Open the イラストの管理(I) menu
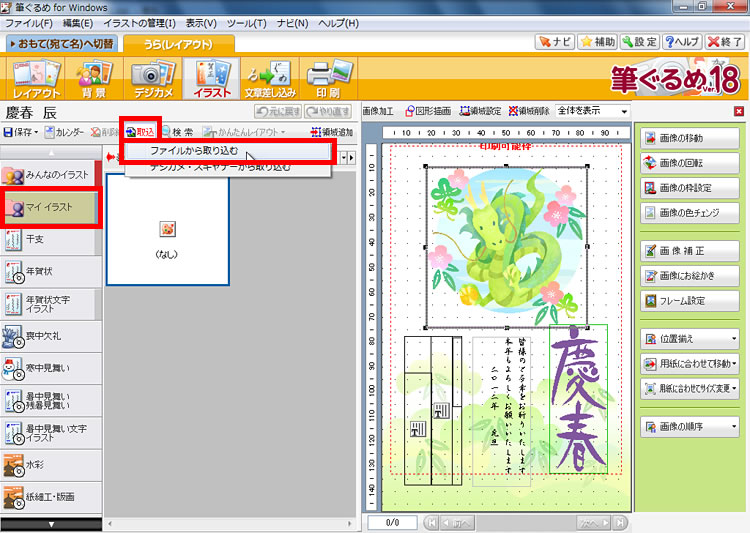This screenshot has height=533, width=750. 139,23
